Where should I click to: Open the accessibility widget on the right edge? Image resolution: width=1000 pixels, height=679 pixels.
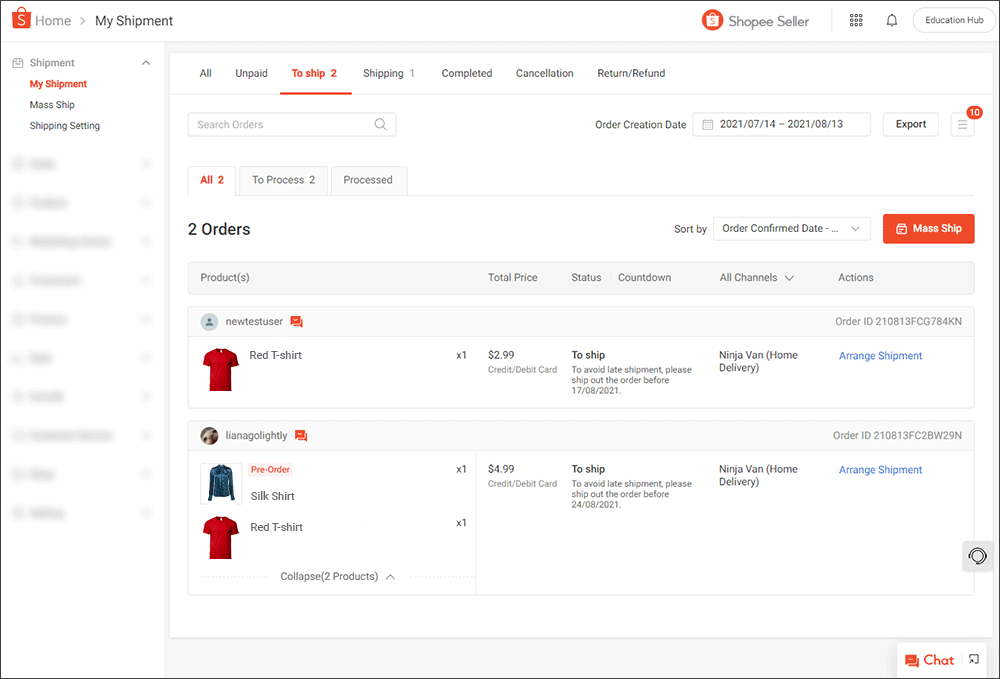point(977,556)
